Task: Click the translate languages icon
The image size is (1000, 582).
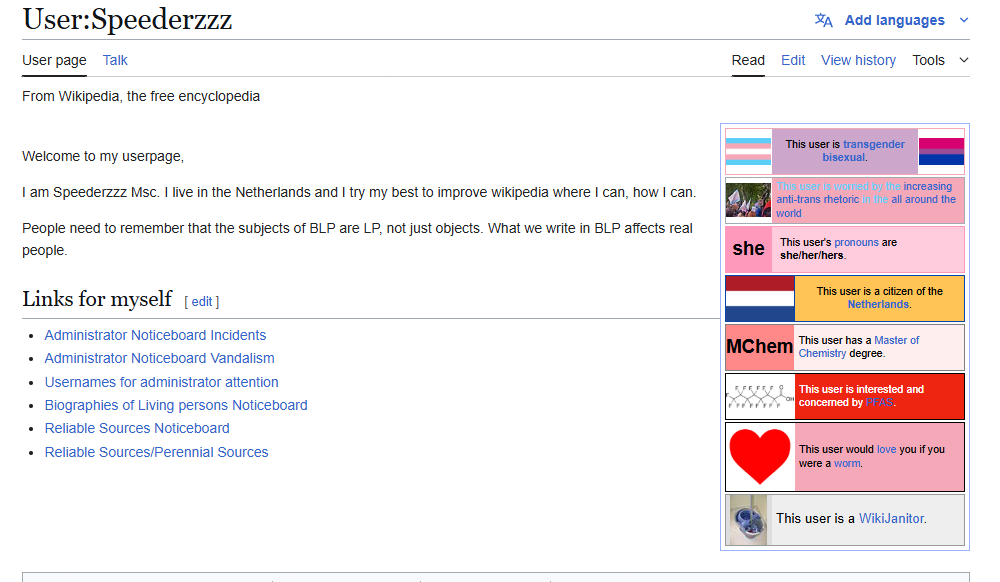Action: pyautogui.click(x=823, y=20)
